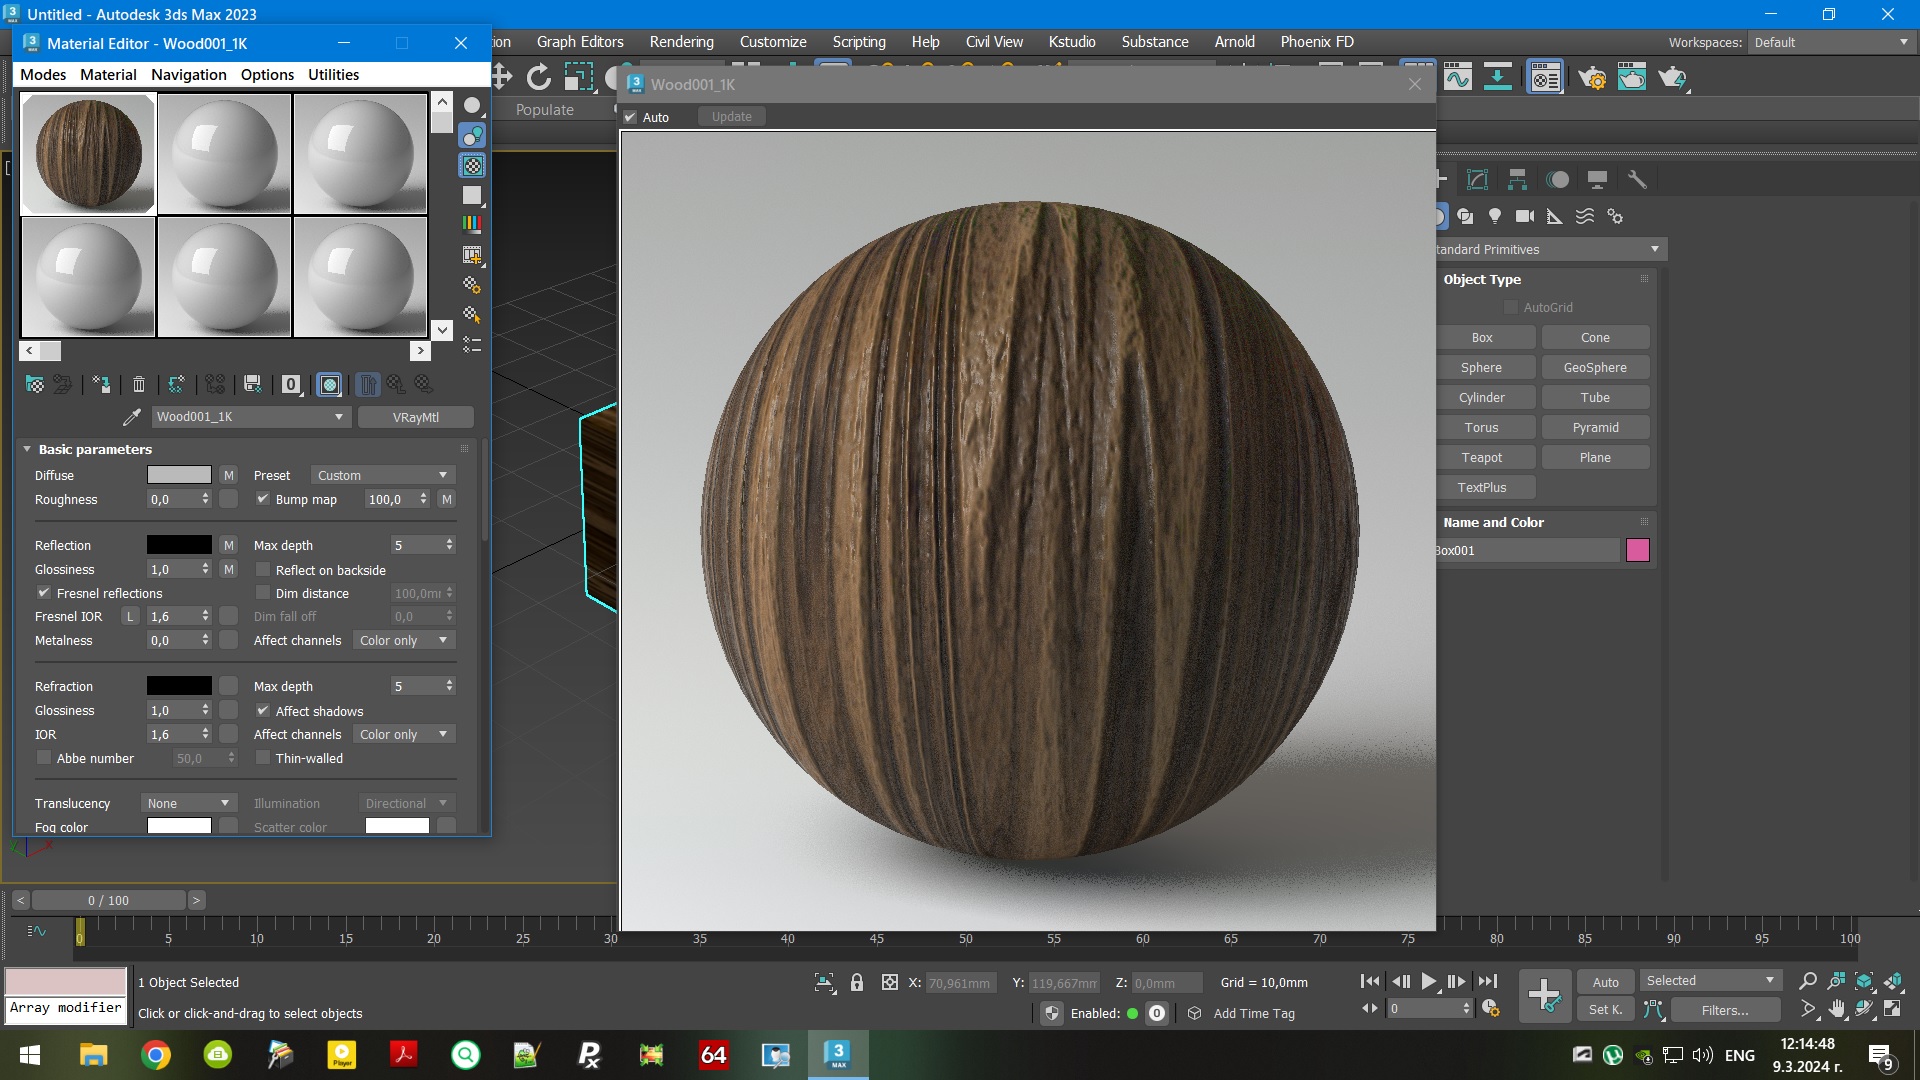Image resolution: width=1920 pixels, height=1080 pixels.
Task: Open the Rendering menu
Action: (681, 41)
